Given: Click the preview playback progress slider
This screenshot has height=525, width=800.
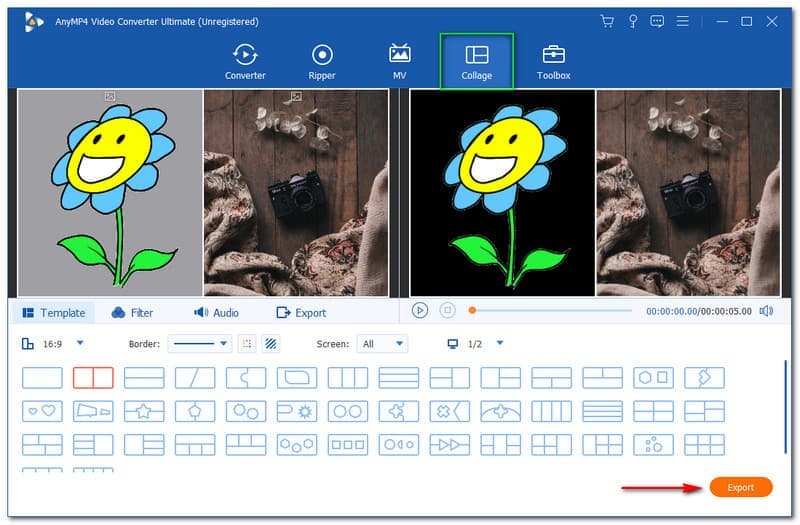Looking at the screenshot, I should coord(550,311).
